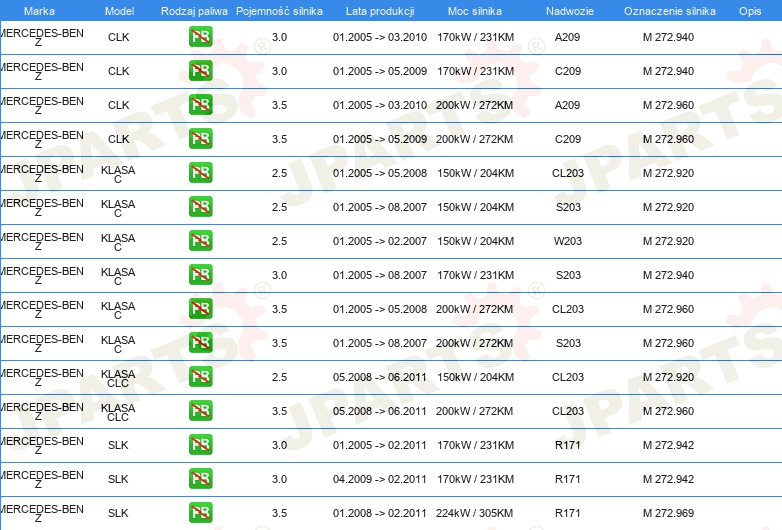Screen dimensions: 782x530
Task: Click the fuel icon for KLASA CLC 2.5
Action: point(200,377)
